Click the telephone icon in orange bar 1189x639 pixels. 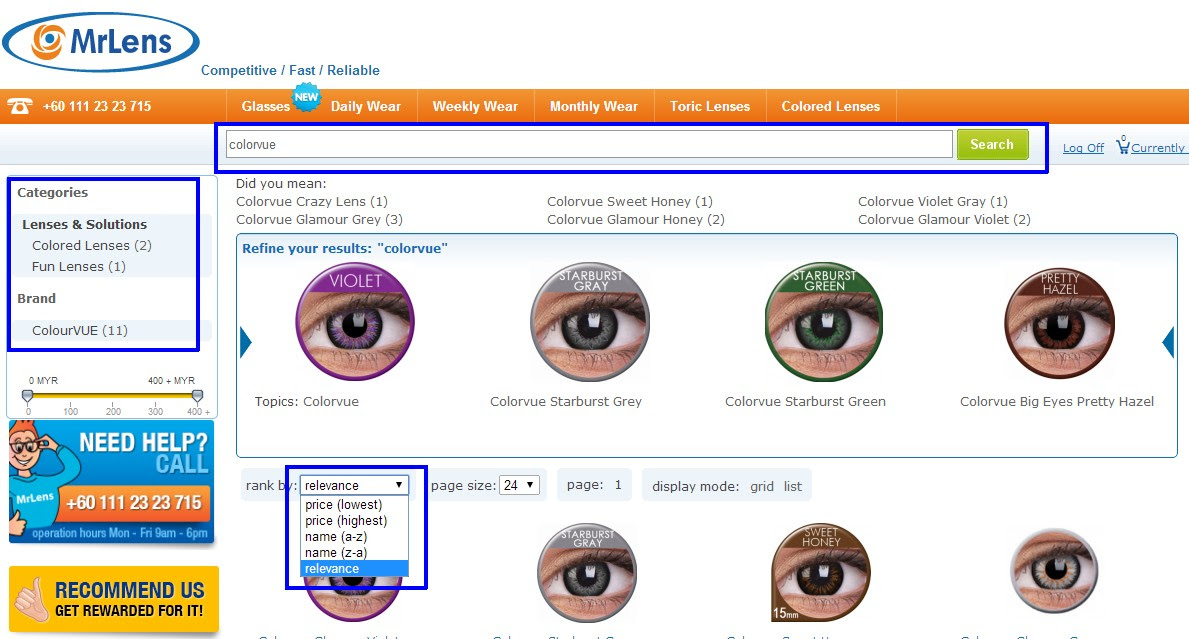pyautogui.click(x=20, y=106)
